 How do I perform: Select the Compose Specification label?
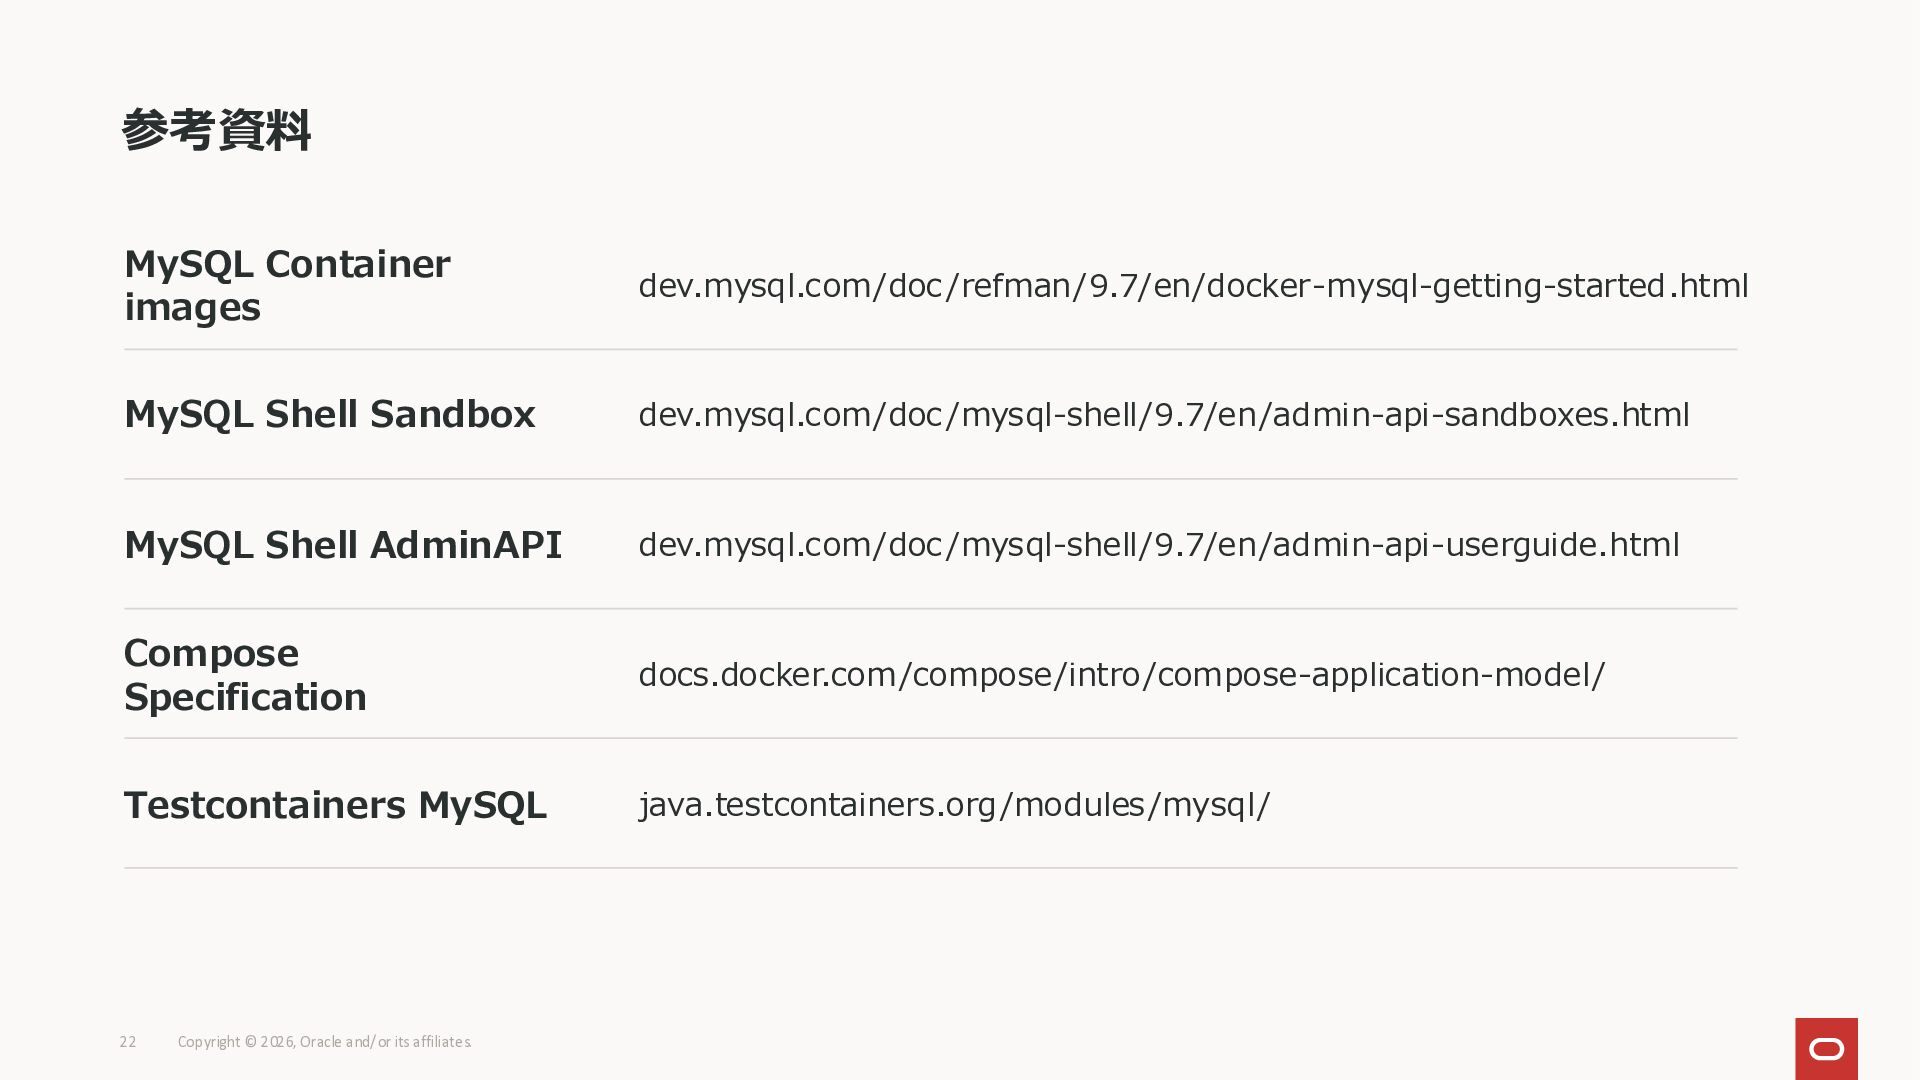point(245,675)
